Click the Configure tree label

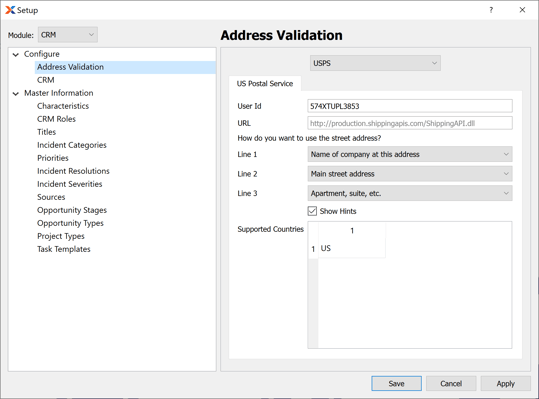(42, 54)
